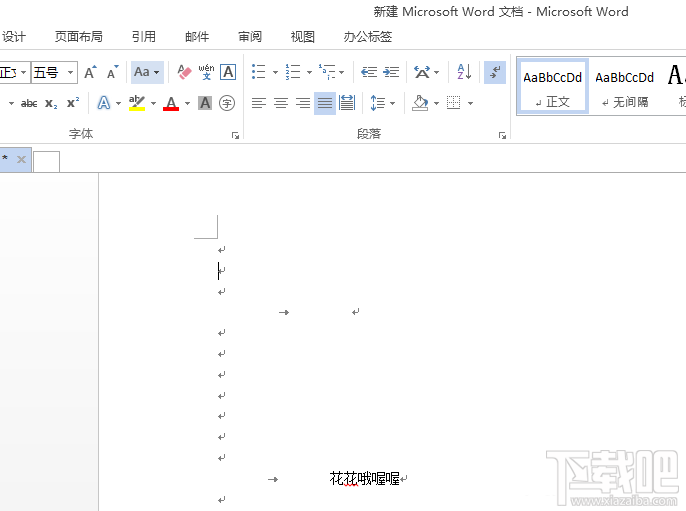Expand font color dropdown arrow

point(187,104)
